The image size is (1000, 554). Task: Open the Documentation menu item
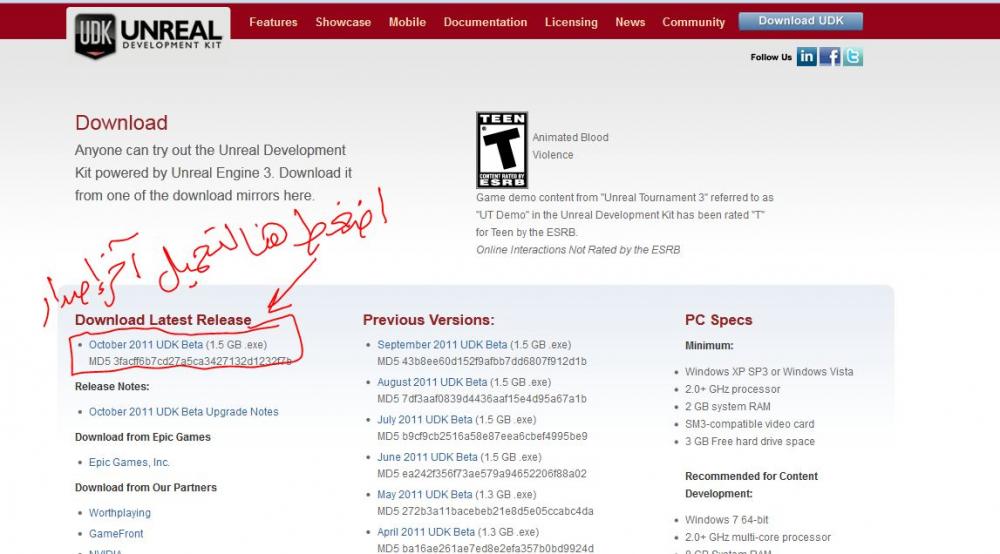click(x=485, y=22)
